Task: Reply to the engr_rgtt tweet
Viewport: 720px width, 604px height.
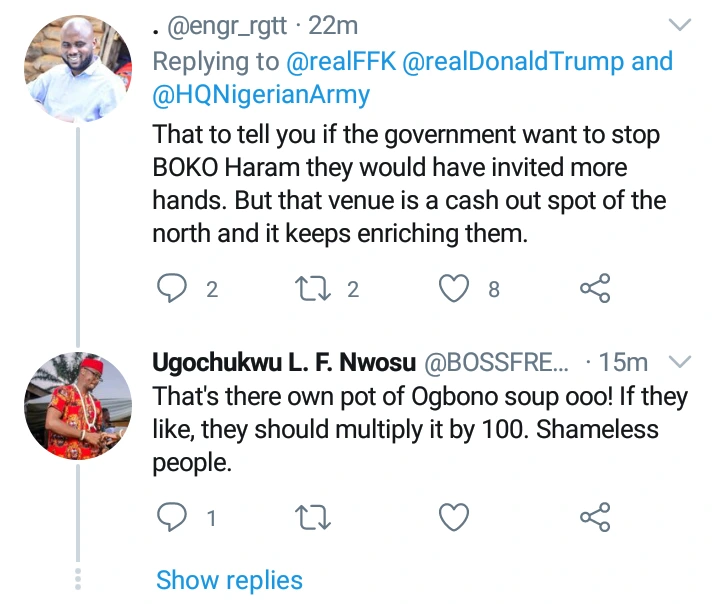Action: (x=175, y=289)
